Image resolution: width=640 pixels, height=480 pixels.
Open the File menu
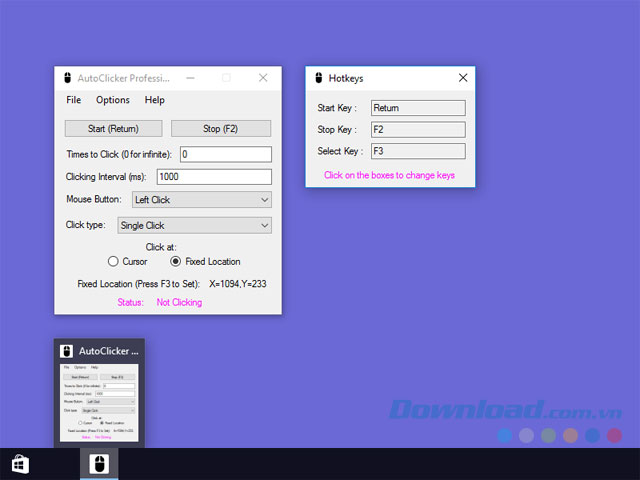74,100
